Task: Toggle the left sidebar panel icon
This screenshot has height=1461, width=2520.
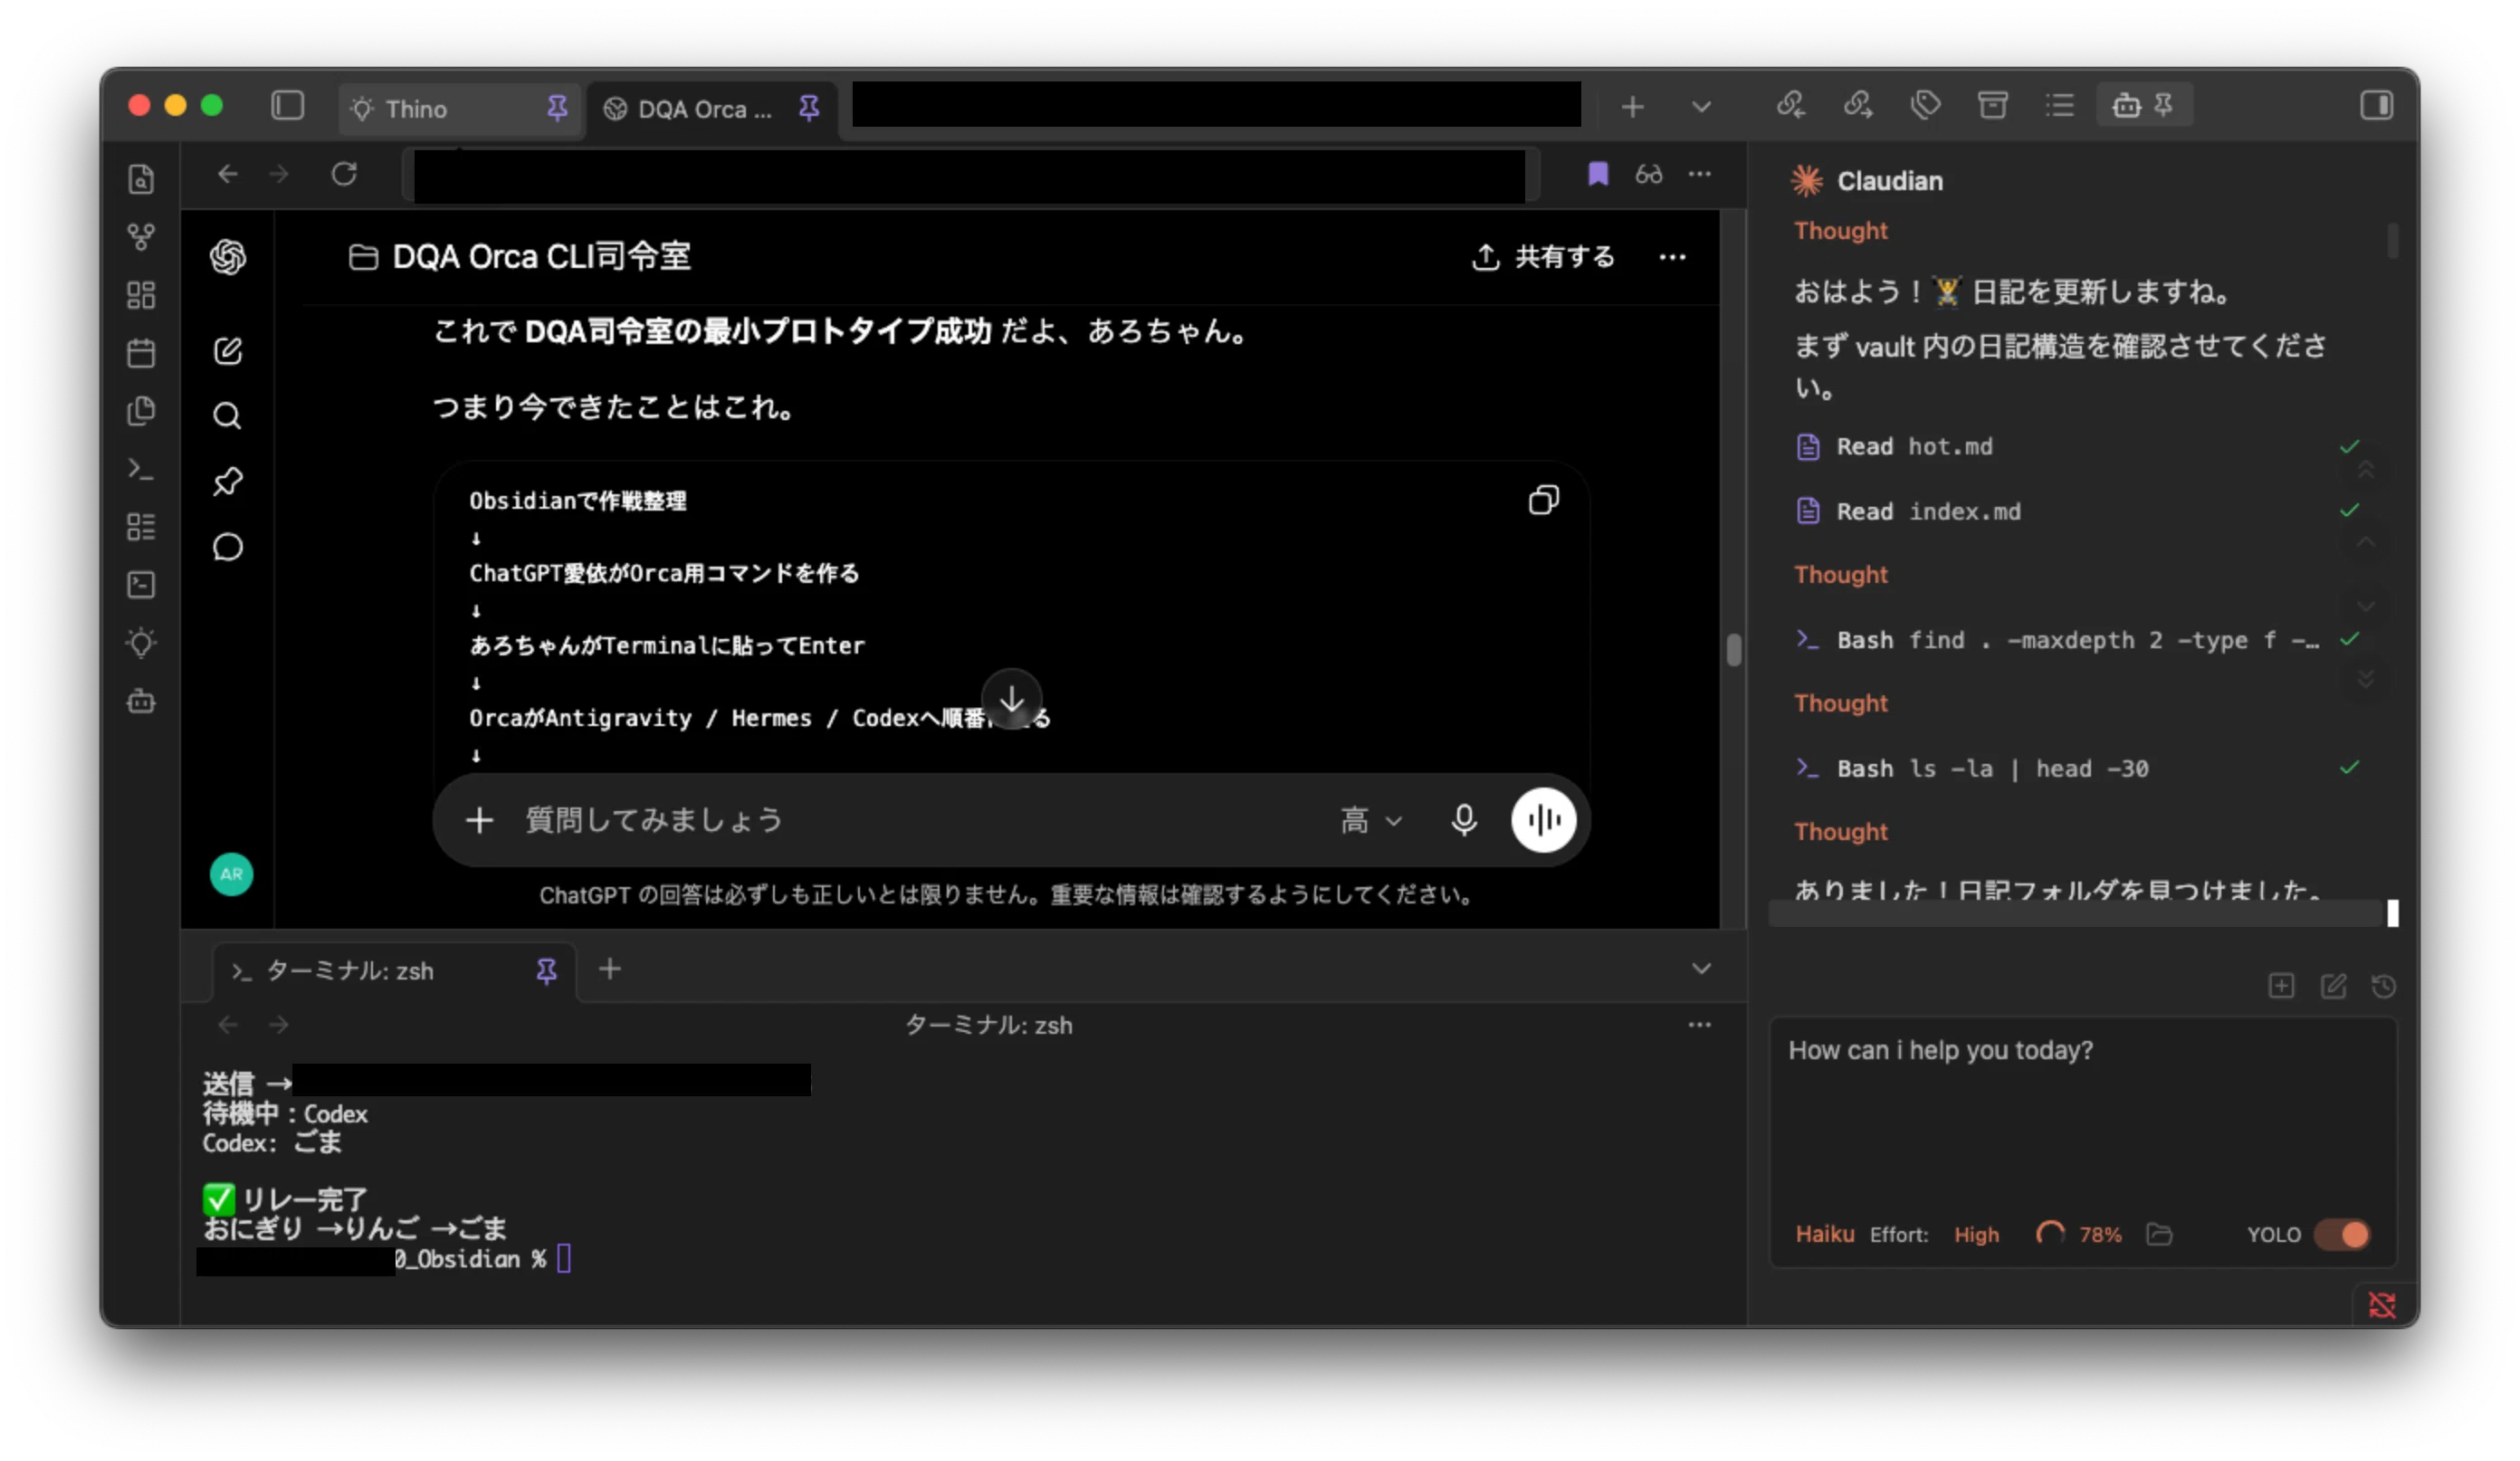Action: (x=287, y=106)
